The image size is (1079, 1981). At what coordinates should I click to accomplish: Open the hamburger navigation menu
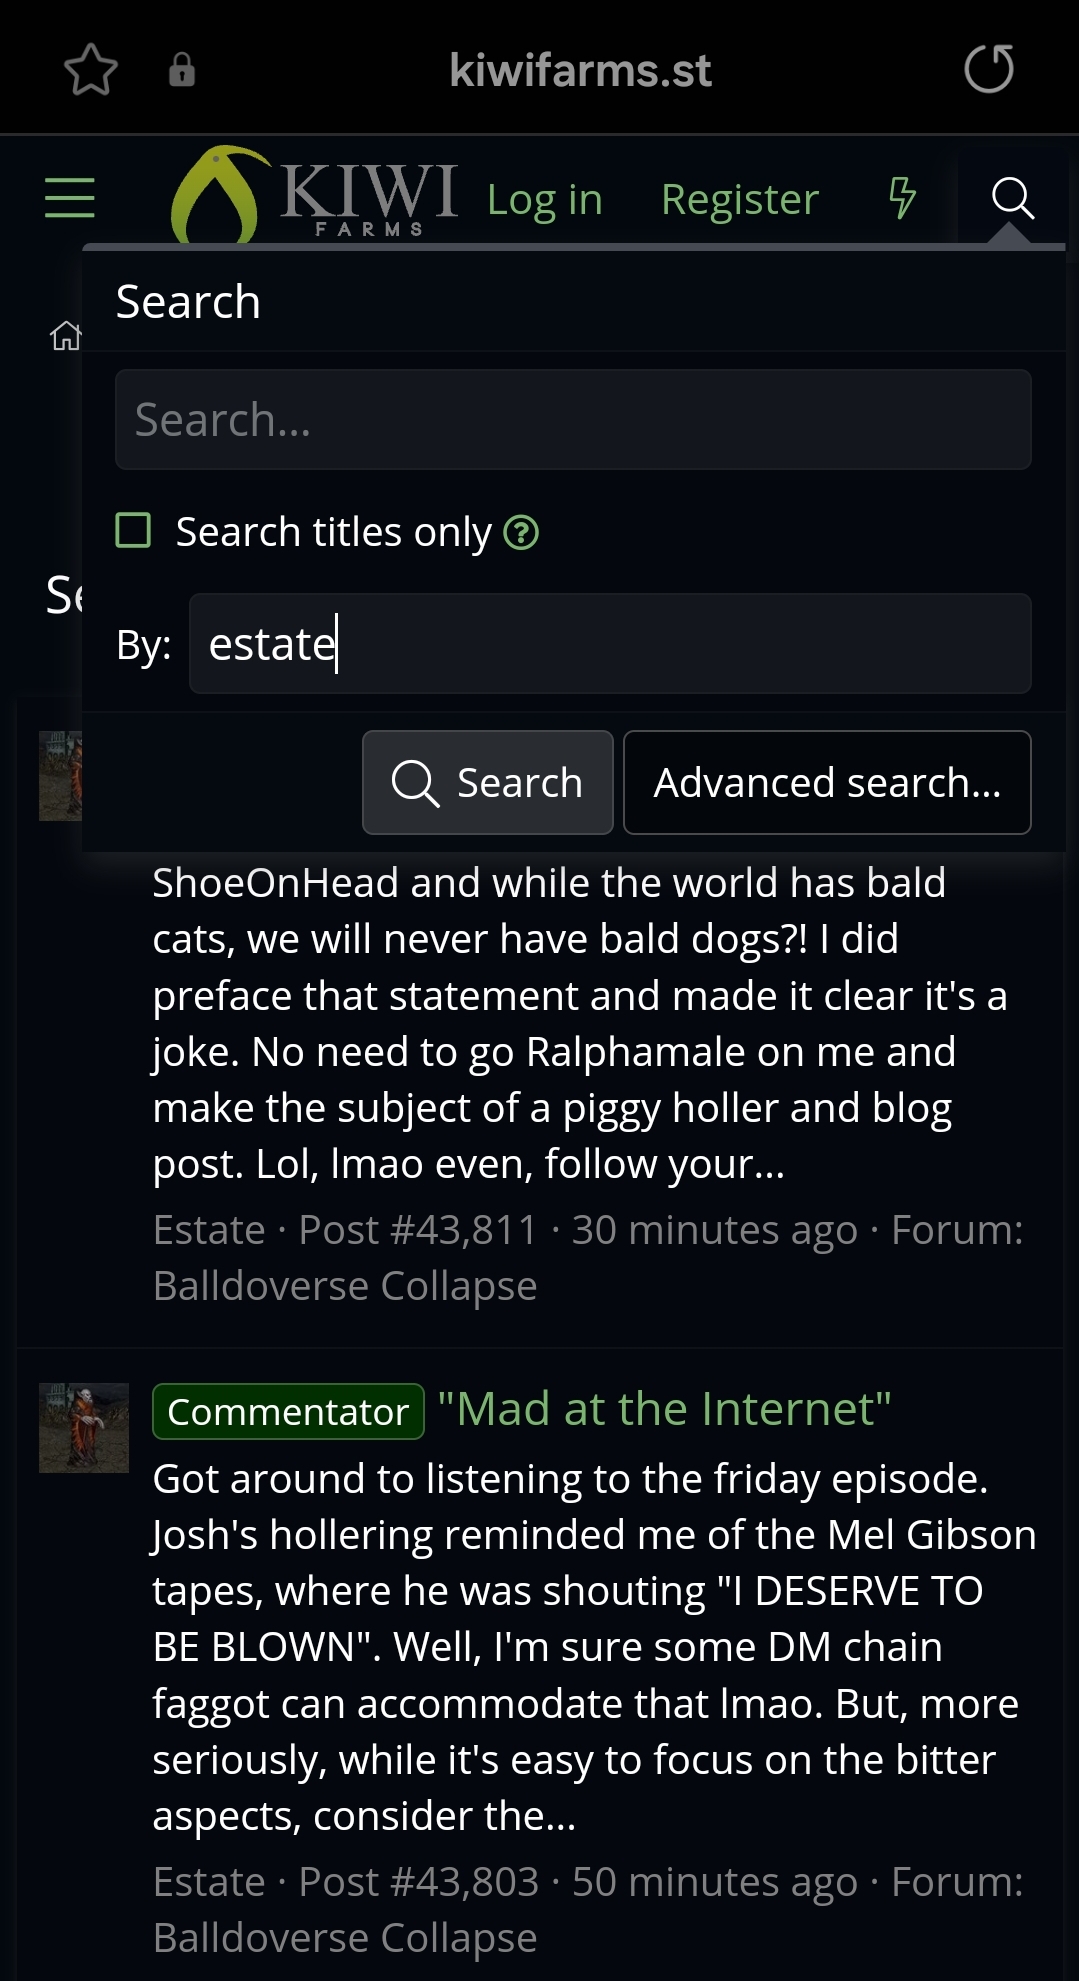click(x=70, y=197)
